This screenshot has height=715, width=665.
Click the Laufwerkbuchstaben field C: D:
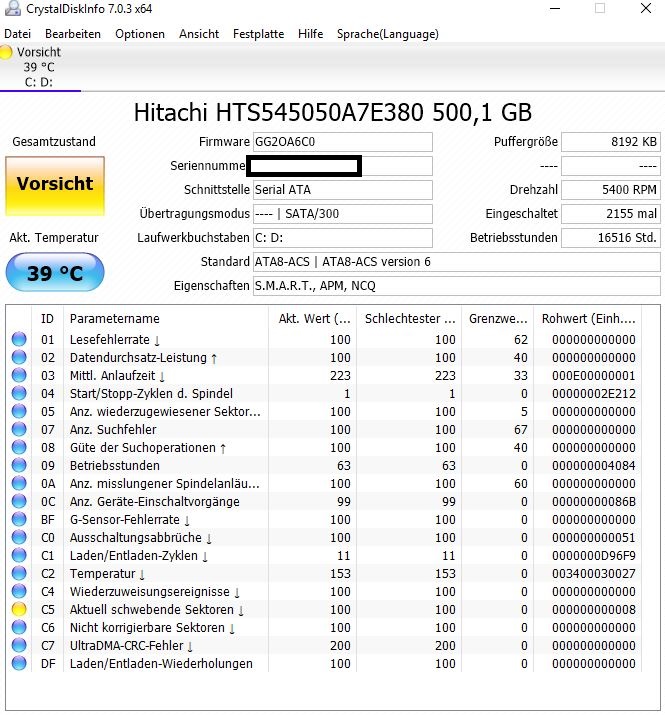pos(343,238)
